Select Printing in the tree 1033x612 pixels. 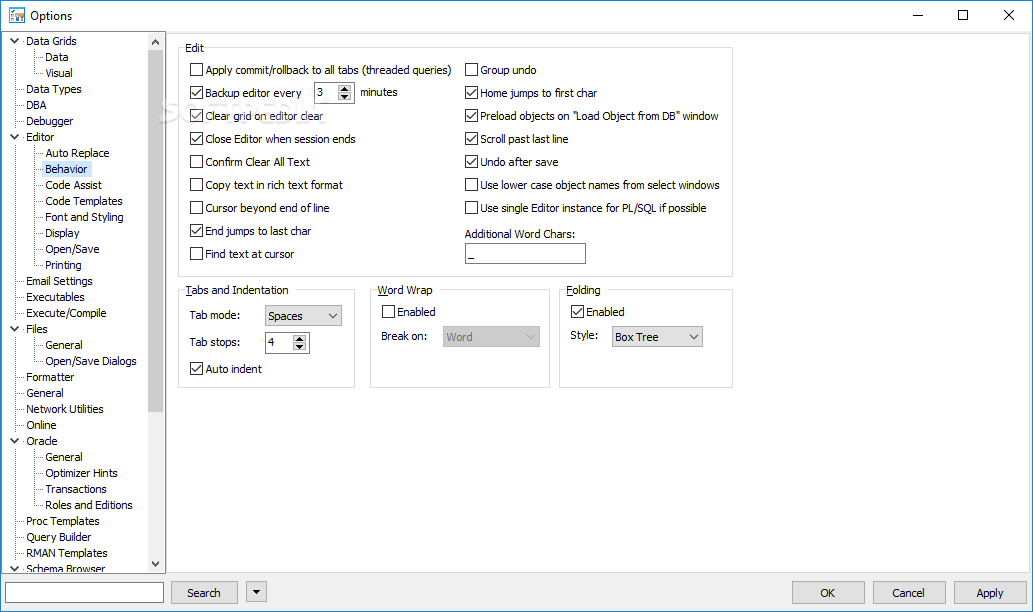pos(63,265)
